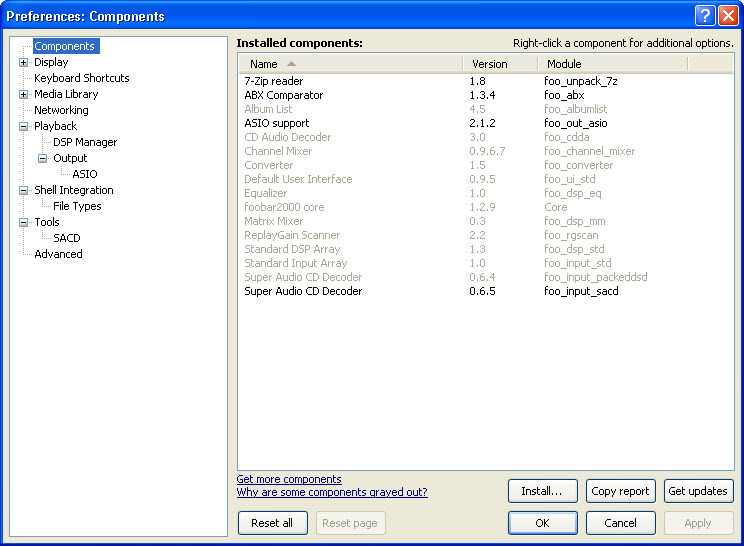Select the Default User Interface component

point(485,179)
